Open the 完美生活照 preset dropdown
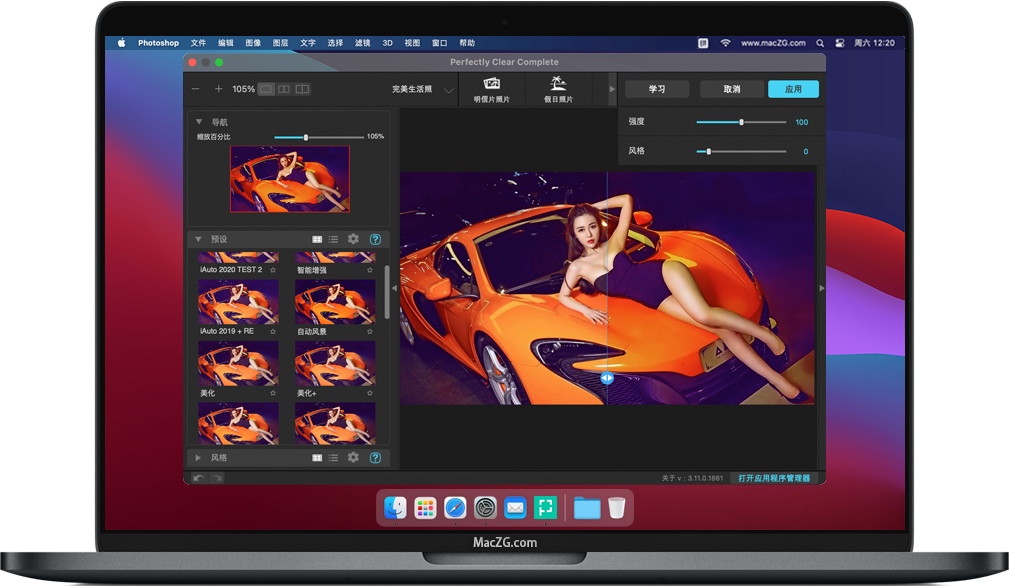The width and height of the screenshot is (1009, 586). [449, 90]
